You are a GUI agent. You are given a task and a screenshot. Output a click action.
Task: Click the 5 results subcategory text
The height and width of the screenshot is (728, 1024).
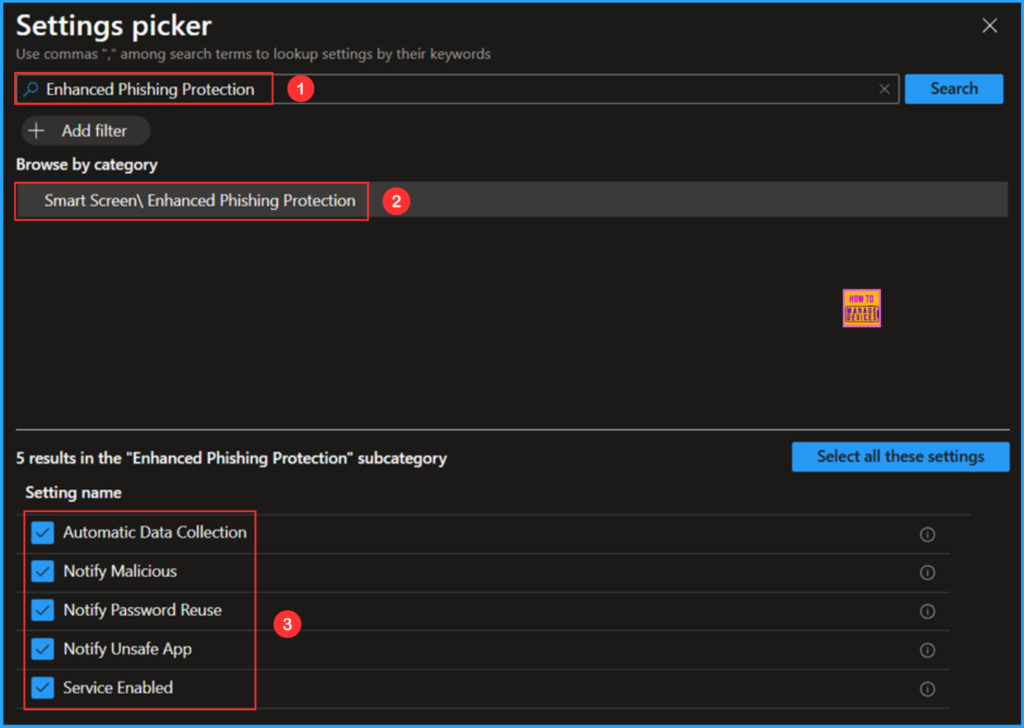point(231,458)
